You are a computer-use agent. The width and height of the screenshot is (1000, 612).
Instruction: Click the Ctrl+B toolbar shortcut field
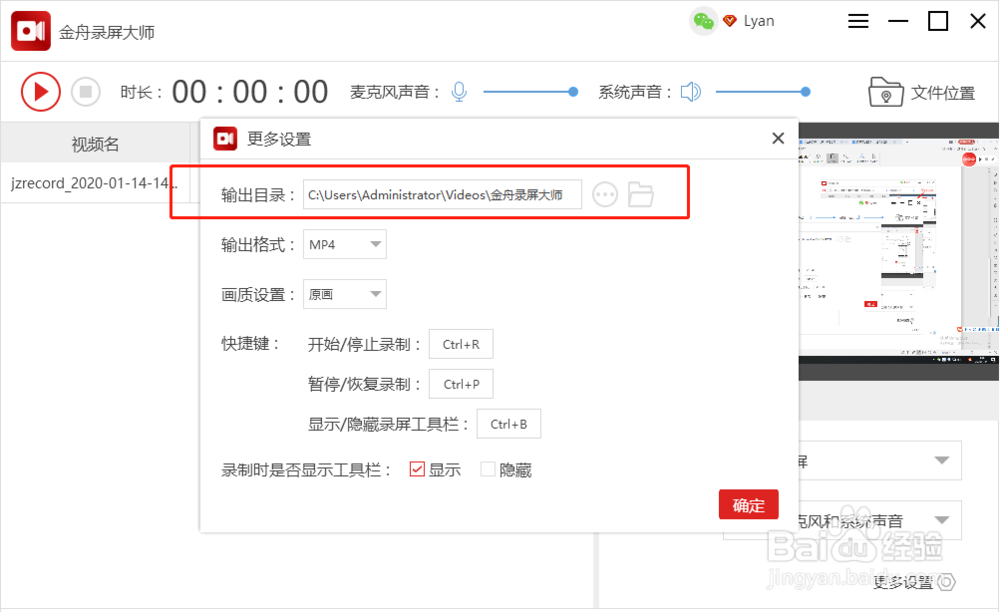pyautogui.click(x=509, y=424)
